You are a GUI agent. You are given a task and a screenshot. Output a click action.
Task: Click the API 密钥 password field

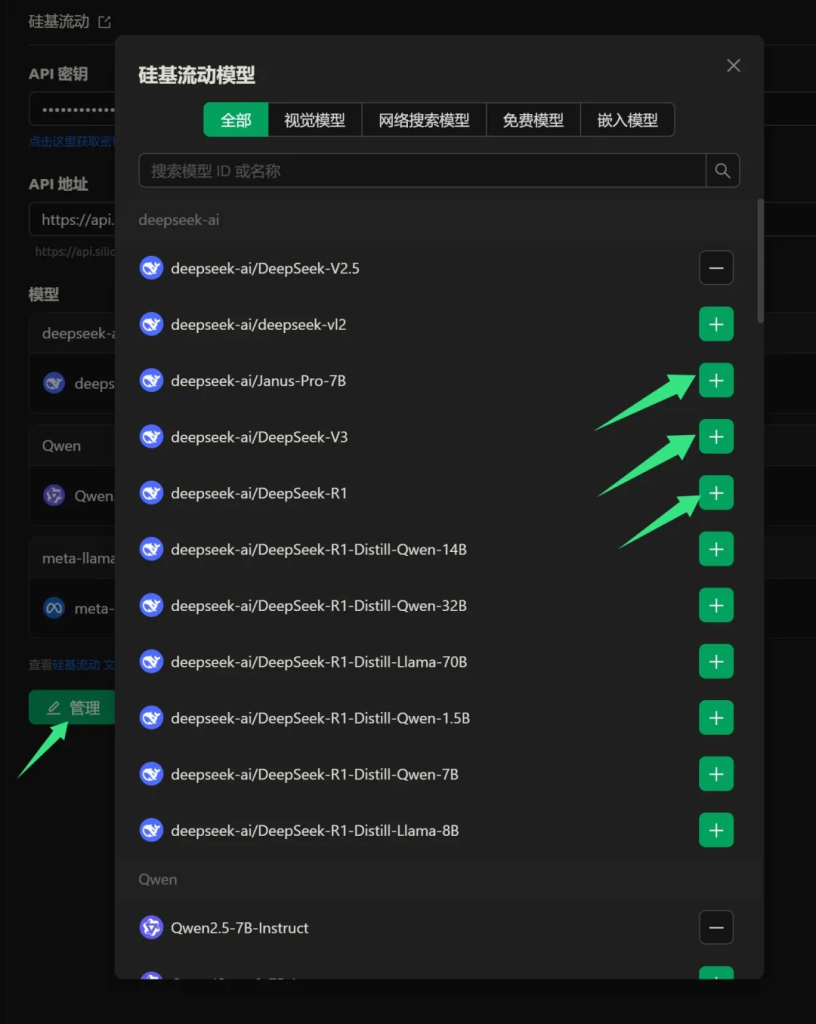72,109
